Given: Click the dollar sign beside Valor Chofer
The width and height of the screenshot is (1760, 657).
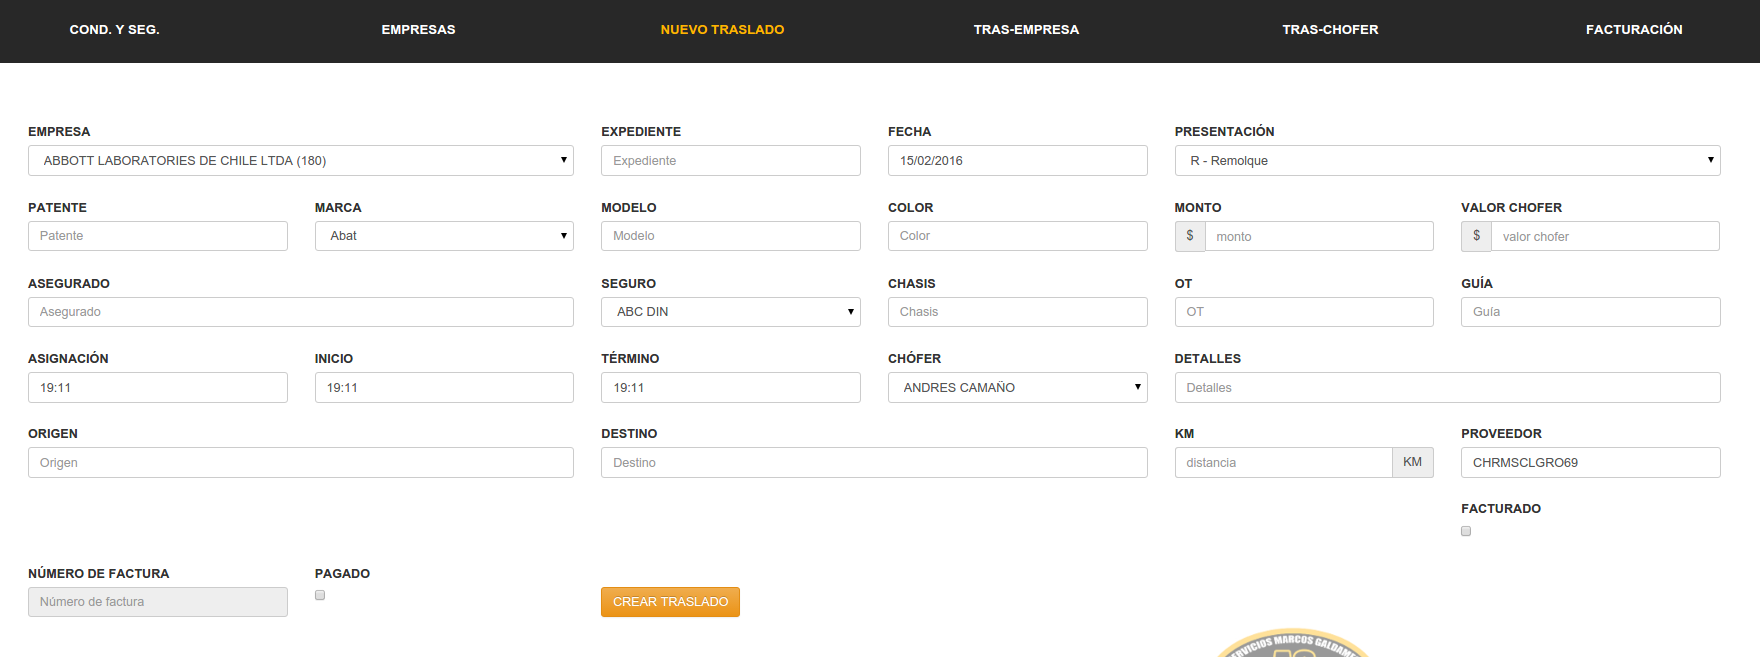Looking at the screenshot, I should coord(1476,236).
